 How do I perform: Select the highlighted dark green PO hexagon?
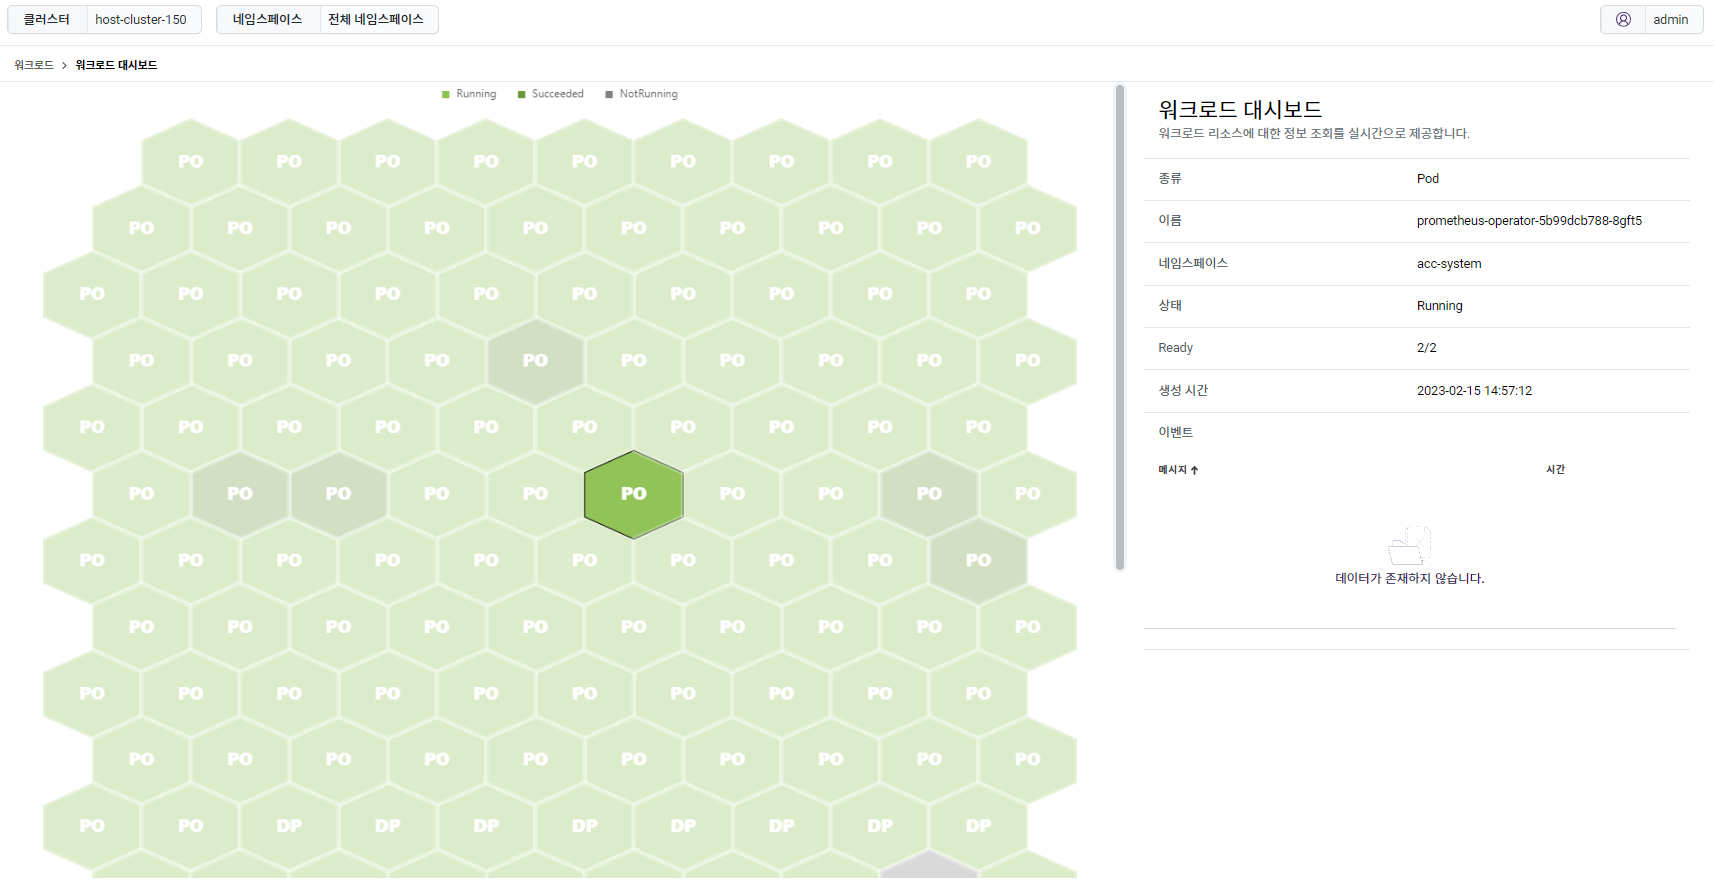coord(634,494)
